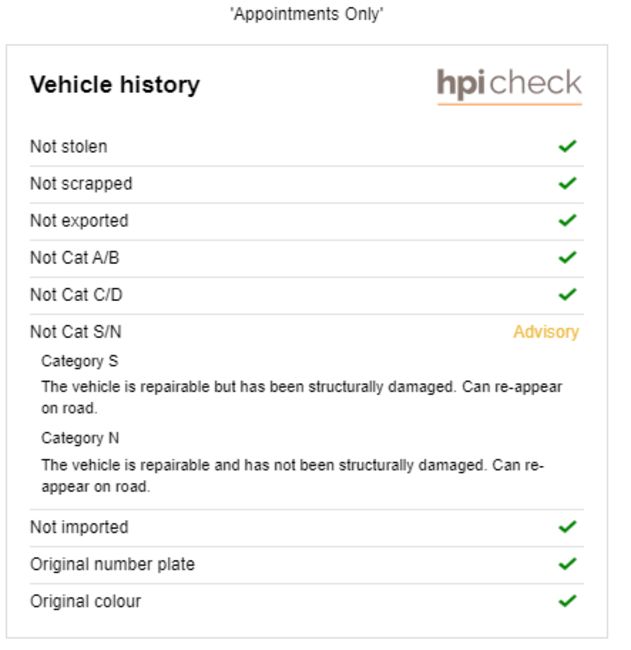This screenshot has width=631, height=650.
Task: Select the Category S heading
Action: click(x=80, y=361)
